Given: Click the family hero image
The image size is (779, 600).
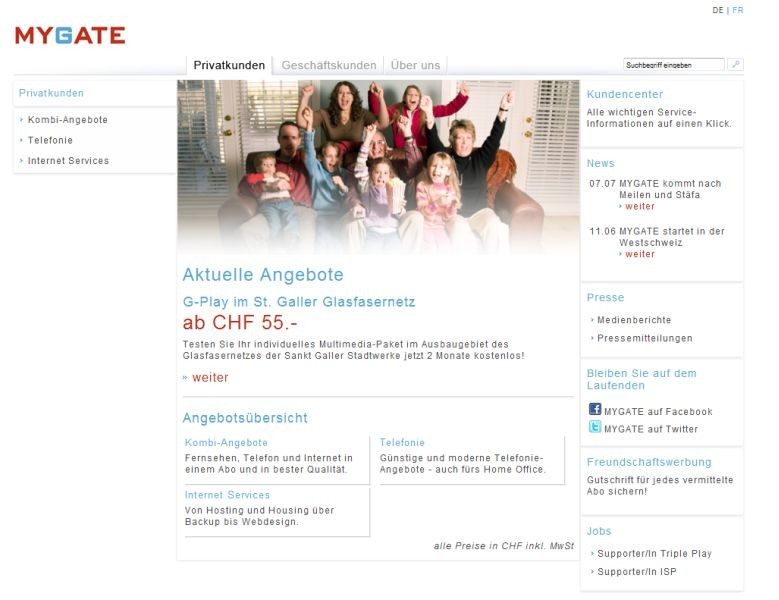Looking at the screenshot, I should coord(378,167).
